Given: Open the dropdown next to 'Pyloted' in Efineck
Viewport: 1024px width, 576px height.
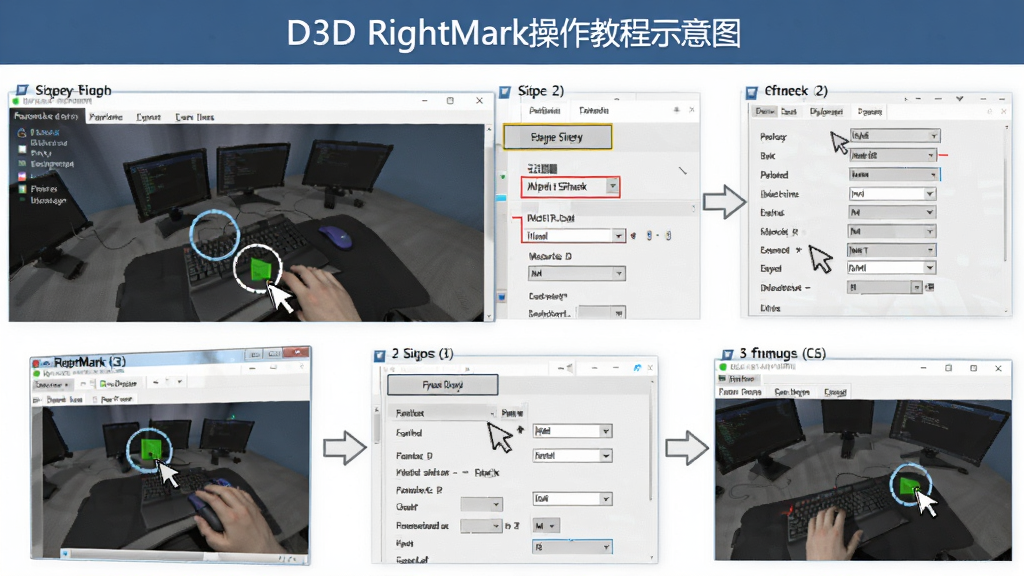Looking at the screenshot, I should 893,174.
